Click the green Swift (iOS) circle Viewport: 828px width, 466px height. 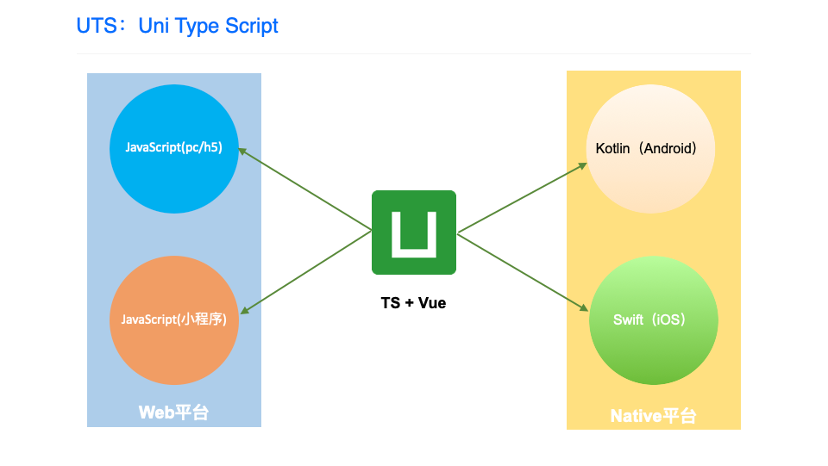pyautogui.click(x=653, y=320)
